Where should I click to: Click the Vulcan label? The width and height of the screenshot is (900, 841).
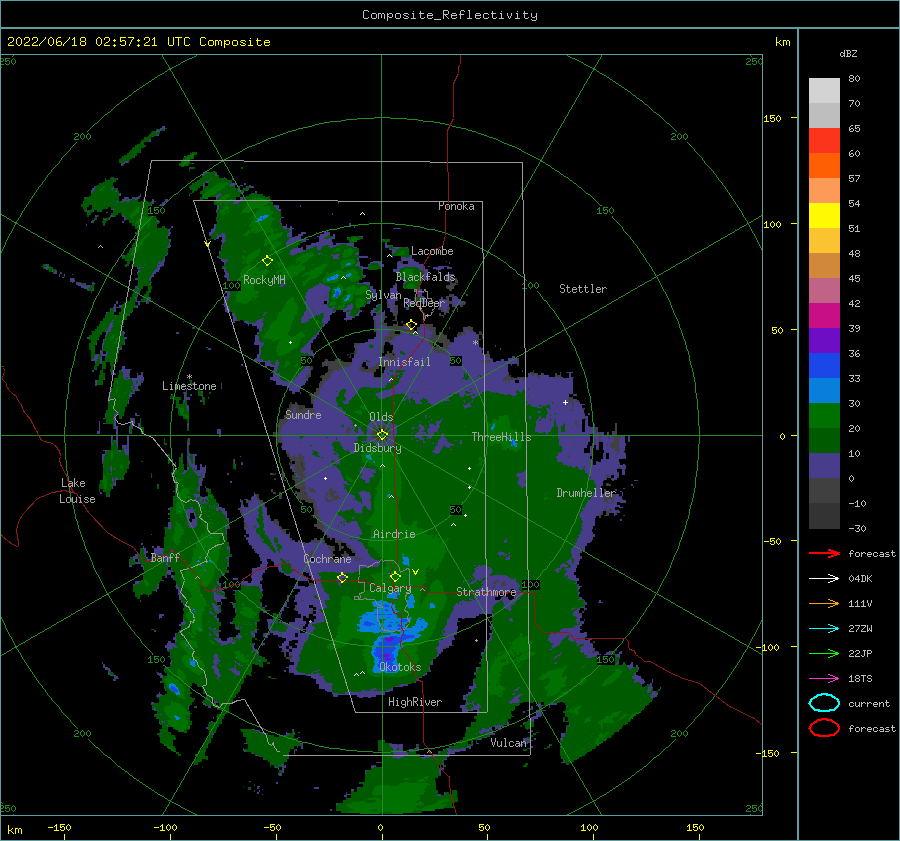coord(508,743)
